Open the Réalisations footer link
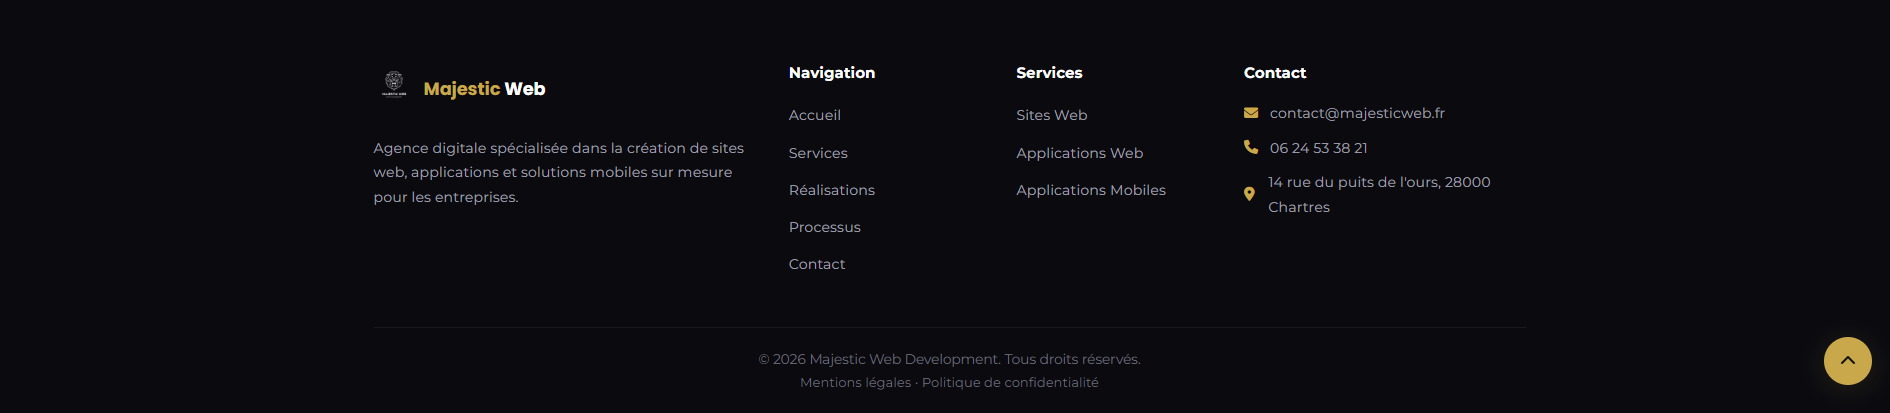The height and width of the screenshot is (413, 1890). tap(831, 190)
